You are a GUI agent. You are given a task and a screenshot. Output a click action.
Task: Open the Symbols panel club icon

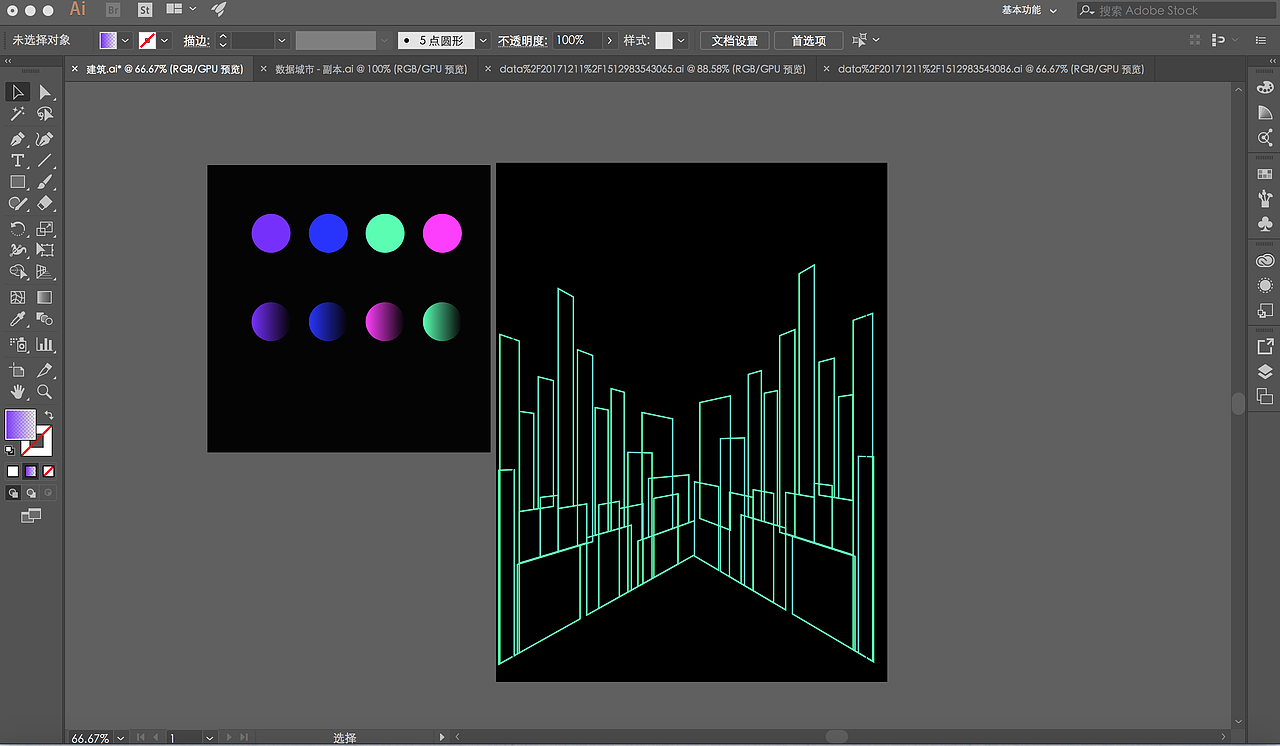[1265, 223]
